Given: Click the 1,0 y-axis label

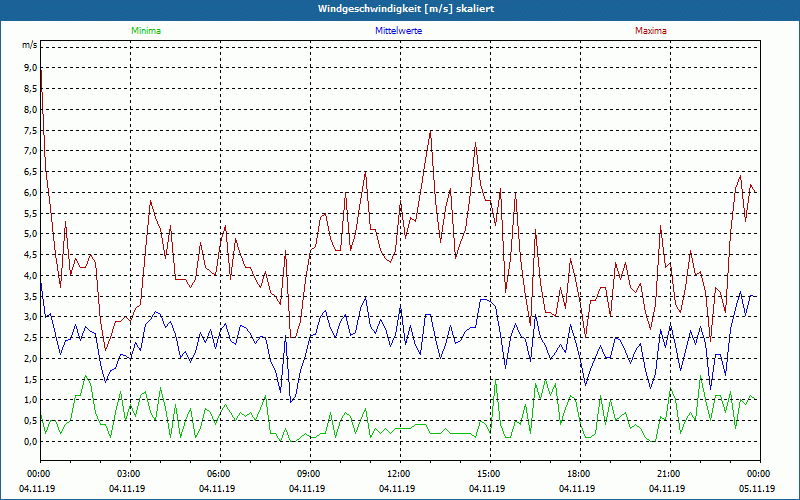Looking at the screenshot, I should point(31,399).
